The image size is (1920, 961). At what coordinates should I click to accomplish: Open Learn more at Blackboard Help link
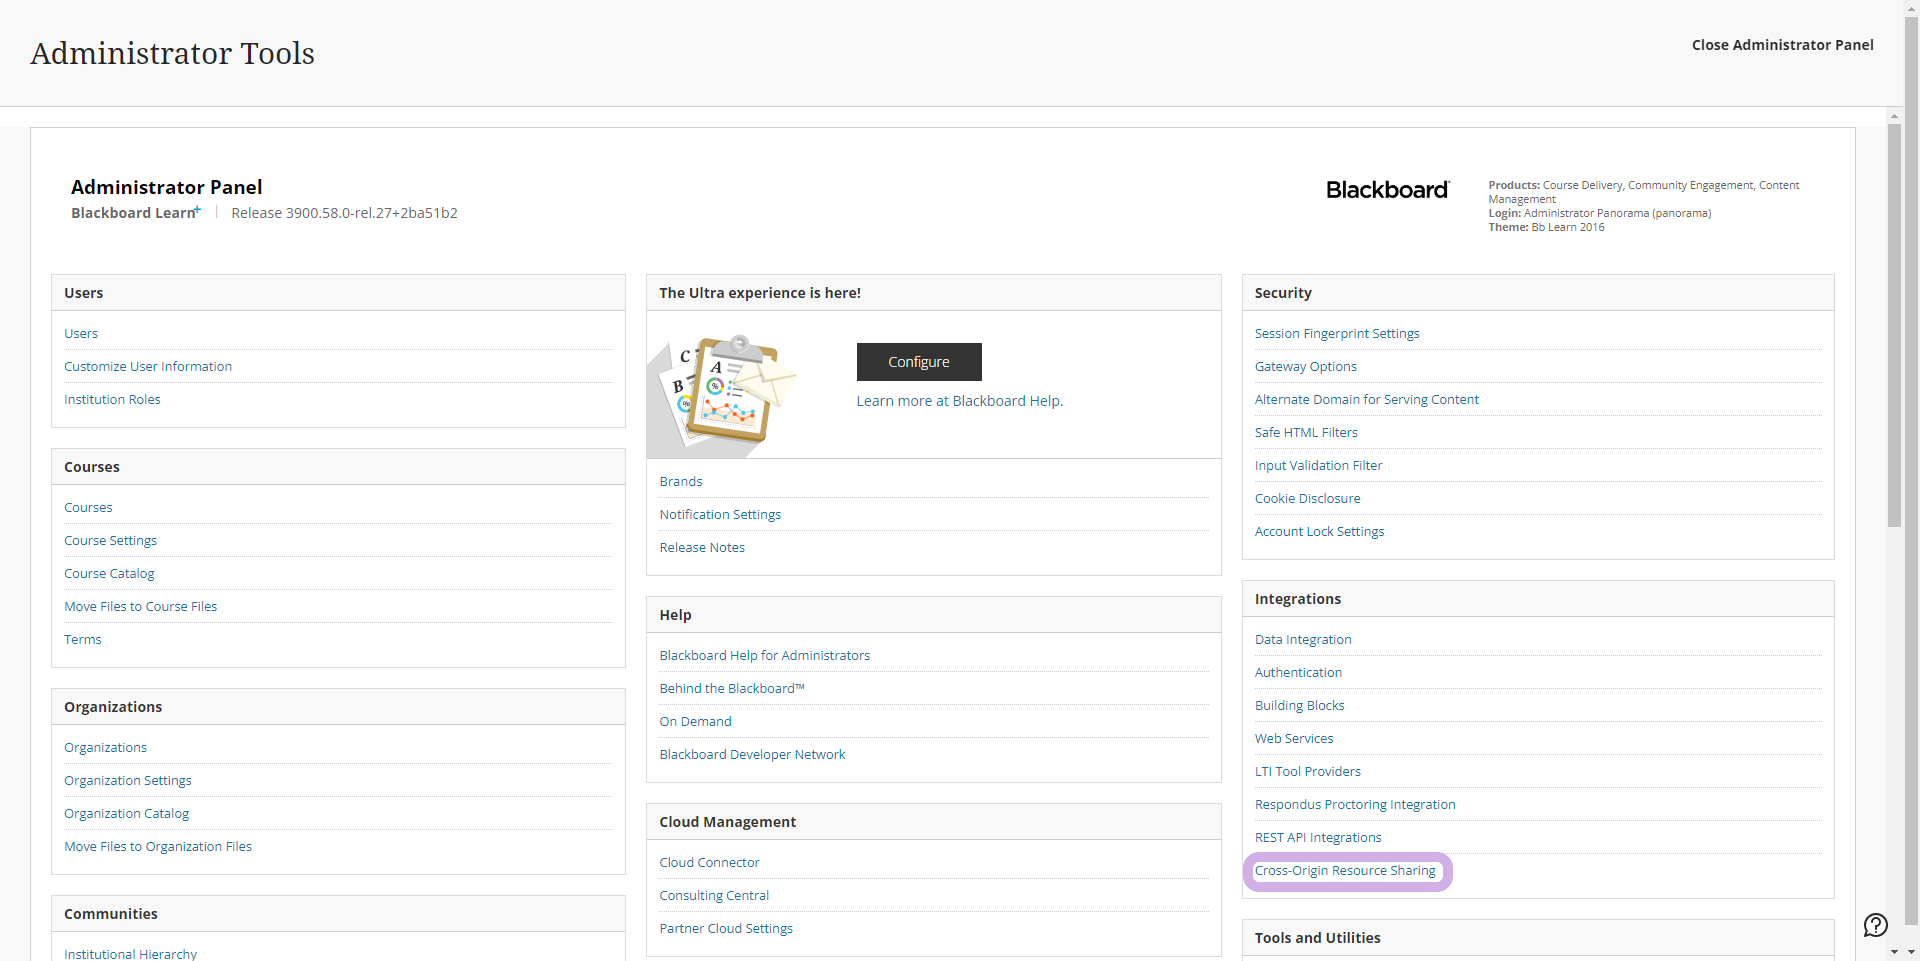[959, 401]
